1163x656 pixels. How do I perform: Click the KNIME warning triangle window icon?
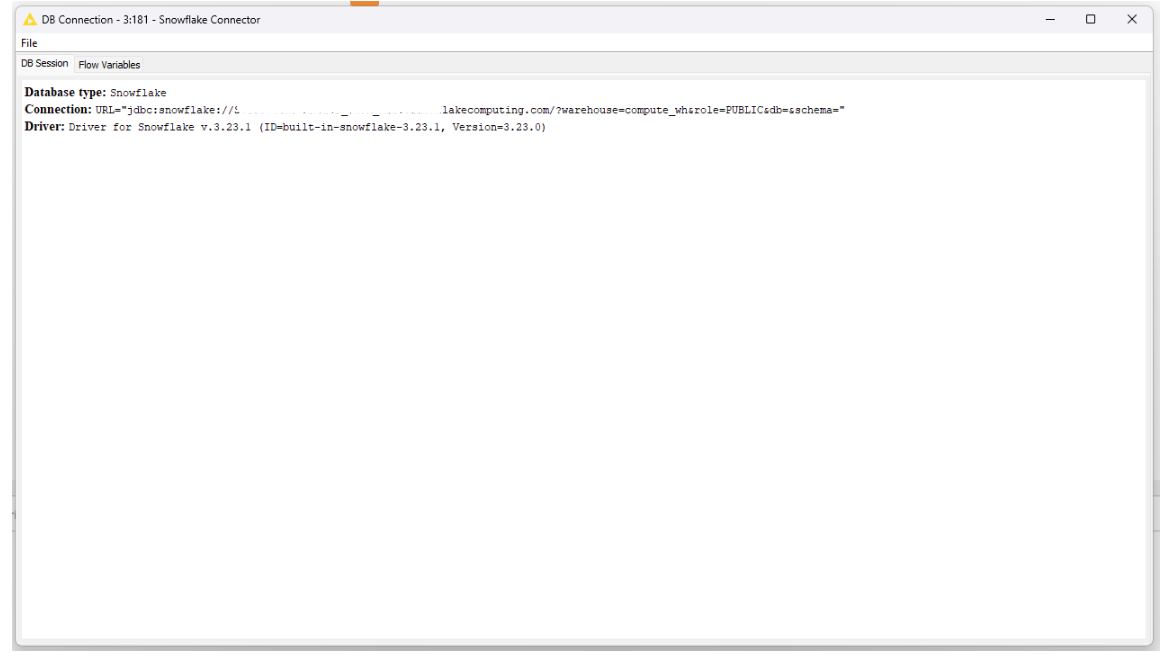[30, 19]
